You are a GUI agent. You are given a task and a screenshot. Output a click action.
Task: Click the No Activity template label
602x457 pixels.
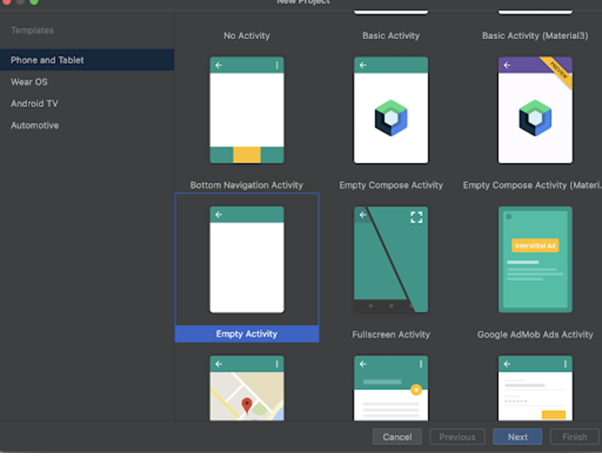pos(246,35)
